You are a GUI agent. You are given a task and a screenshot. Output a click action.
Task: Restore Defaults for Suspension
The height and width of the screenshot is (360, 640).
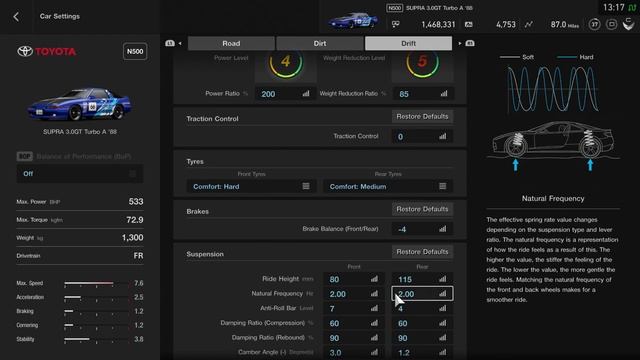(422, 252)
